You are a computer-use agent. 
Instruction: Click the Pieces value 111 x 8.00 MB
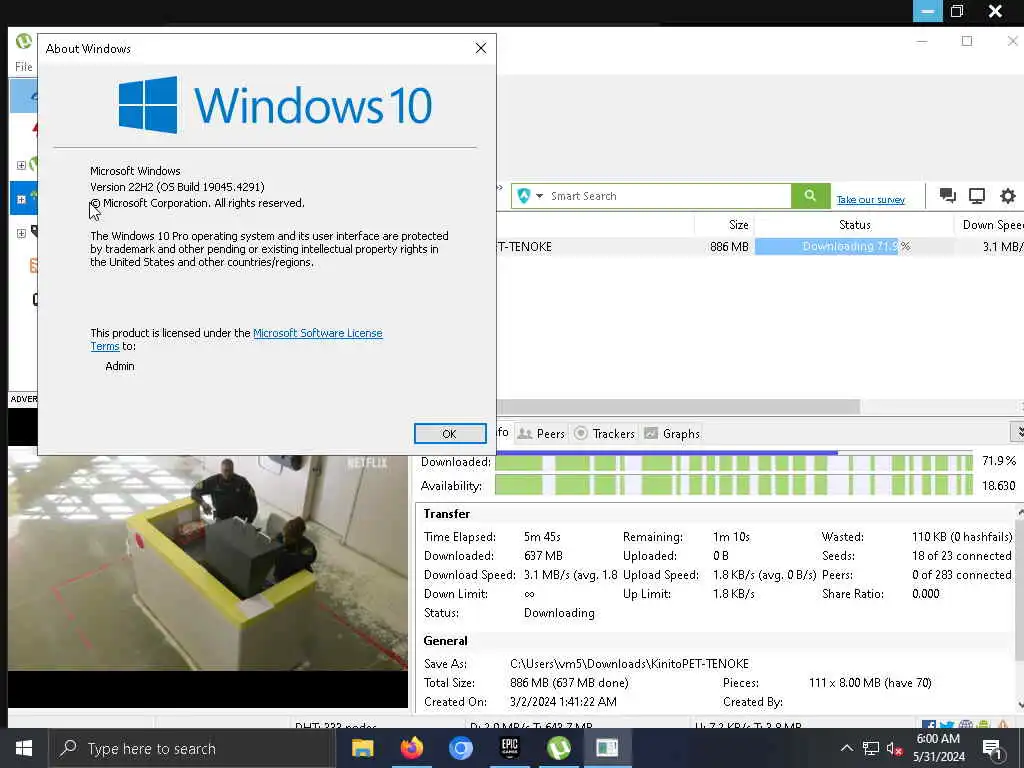tap(870, 682)
